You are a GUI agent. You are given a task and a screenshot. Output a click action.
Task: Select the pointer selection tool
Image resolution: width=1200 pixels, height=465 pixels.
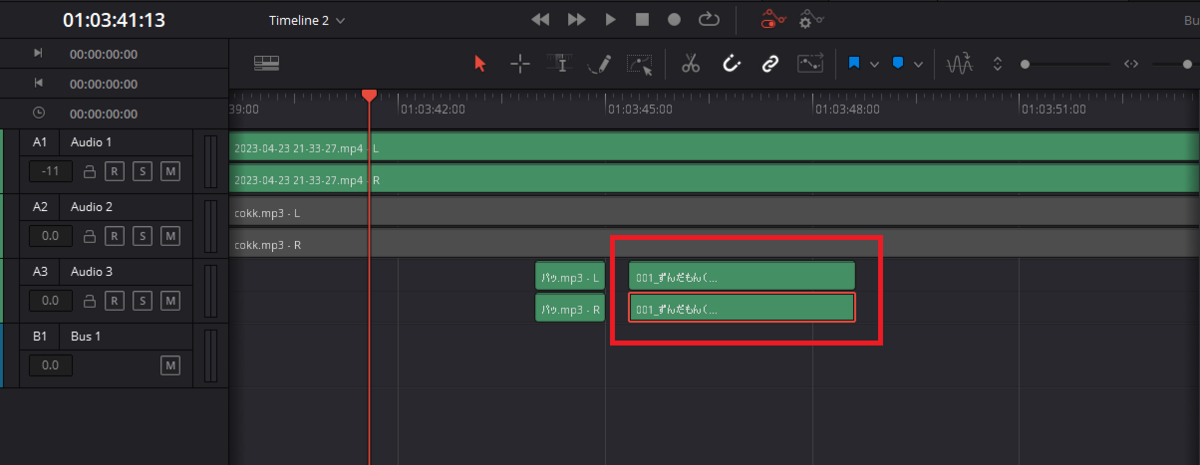pos(480,64)
